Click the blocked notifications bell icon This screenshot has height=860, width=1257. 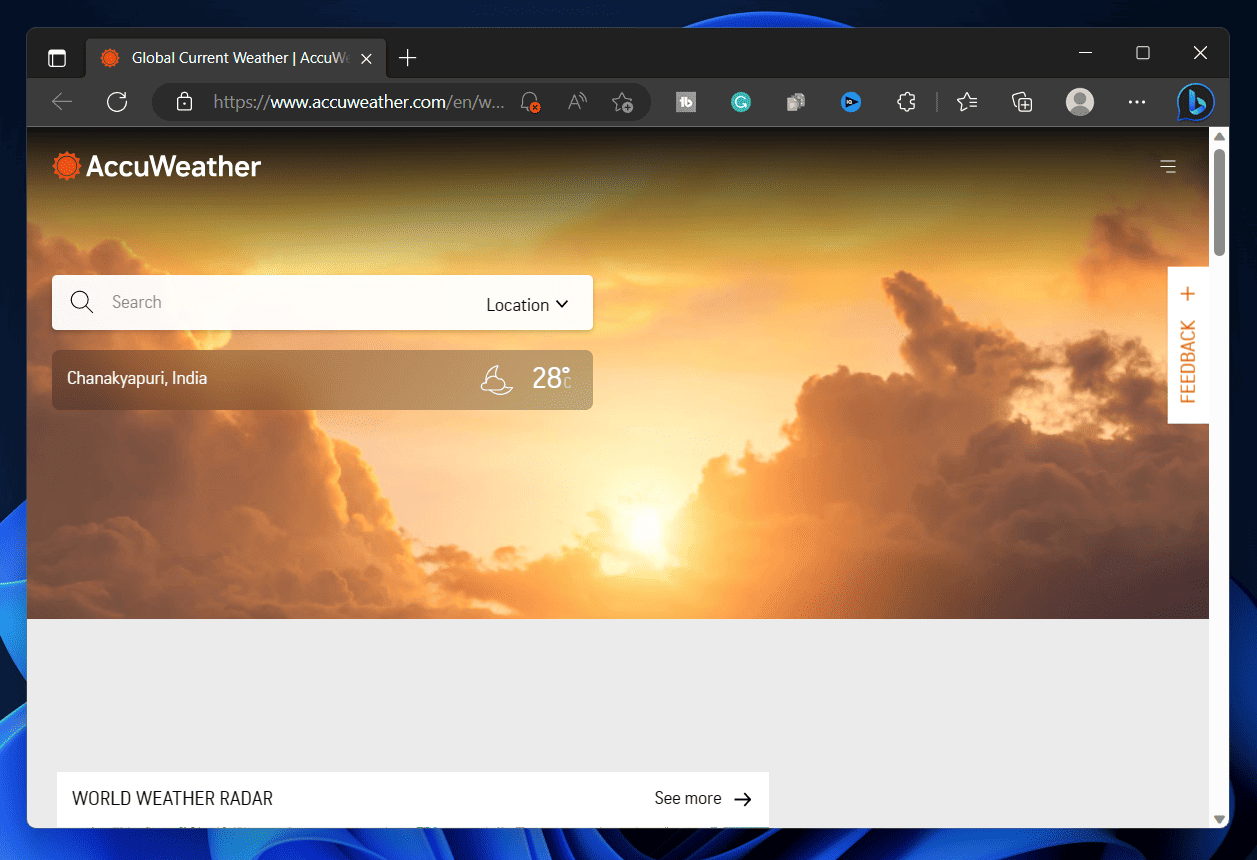click(530, 102)
